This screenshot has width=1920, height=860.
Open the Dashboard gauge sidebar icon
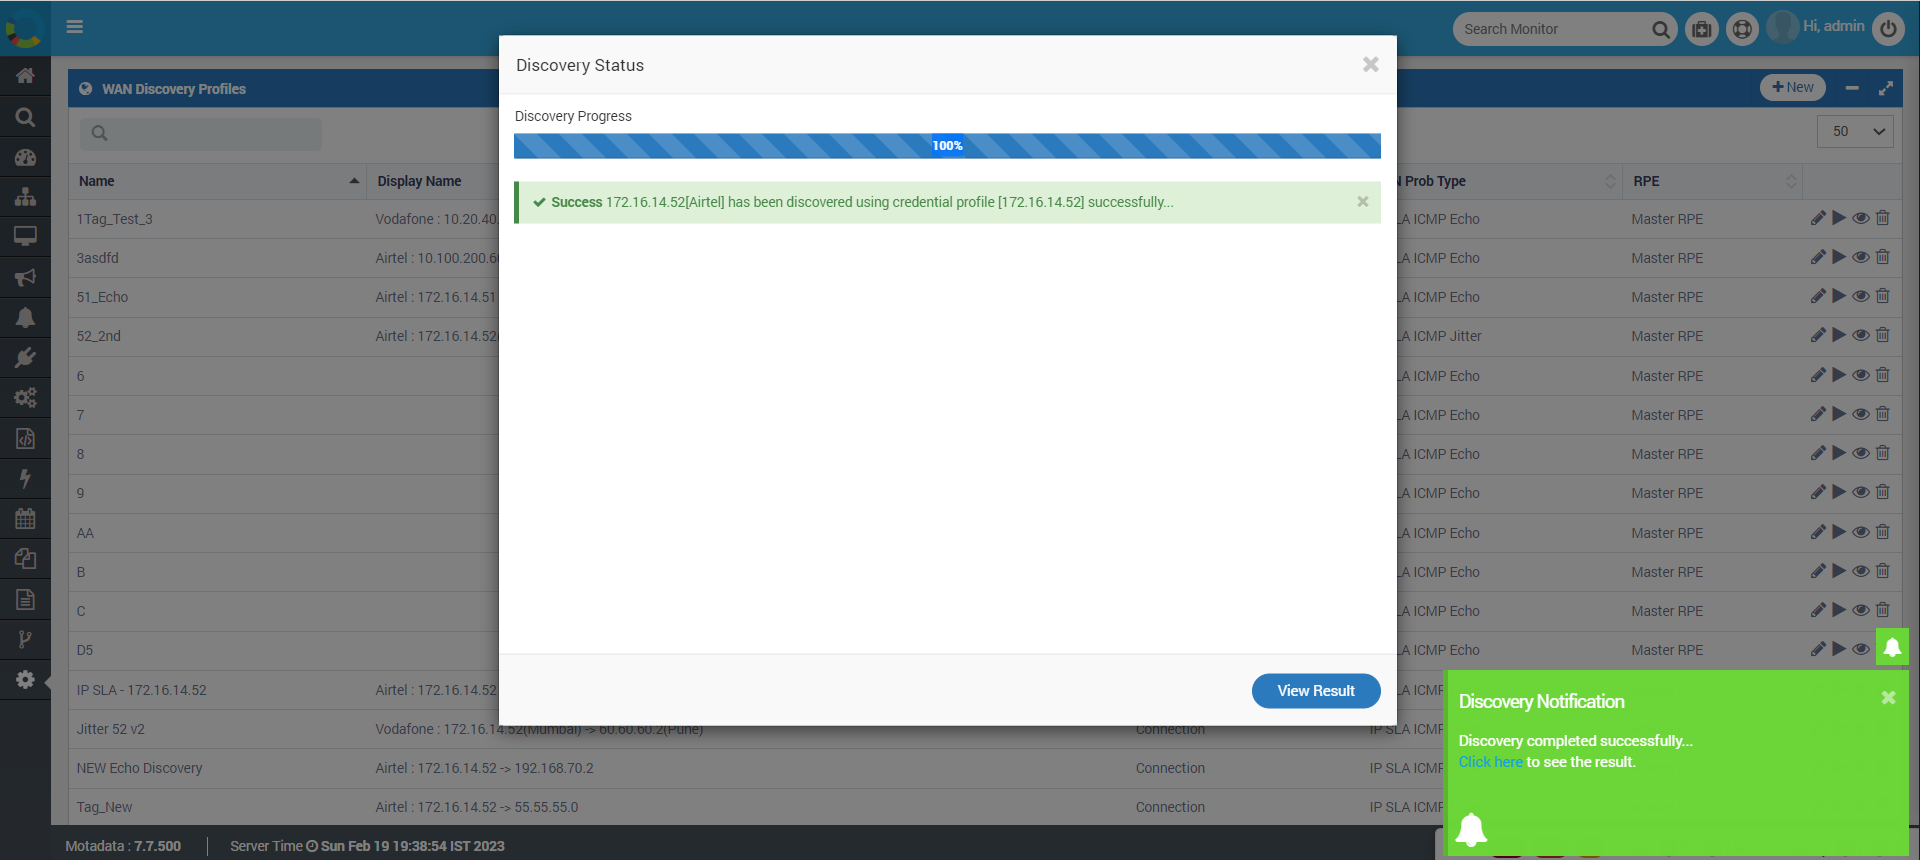tap(25, 157)
